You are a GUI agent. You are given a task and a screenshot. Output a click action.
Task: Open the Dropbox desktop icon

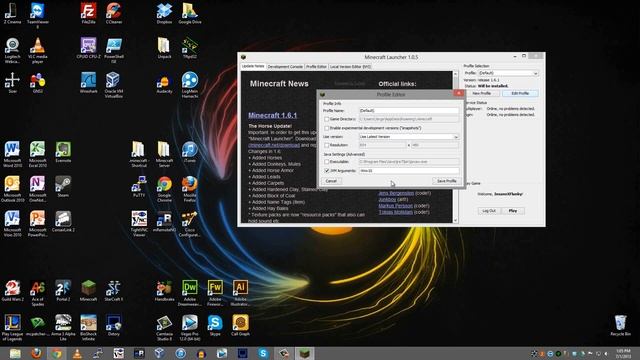click(164, 13)
